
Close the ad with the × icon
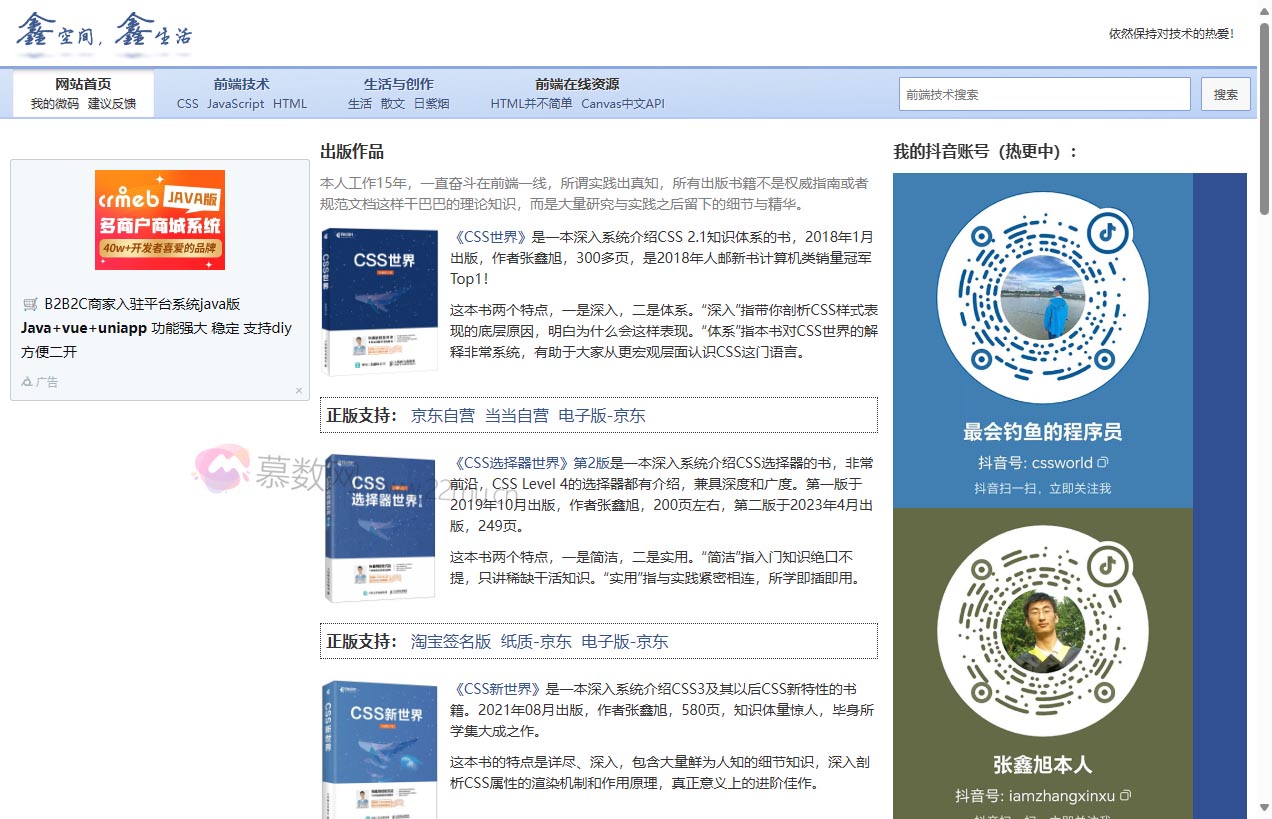pos(298,390)
